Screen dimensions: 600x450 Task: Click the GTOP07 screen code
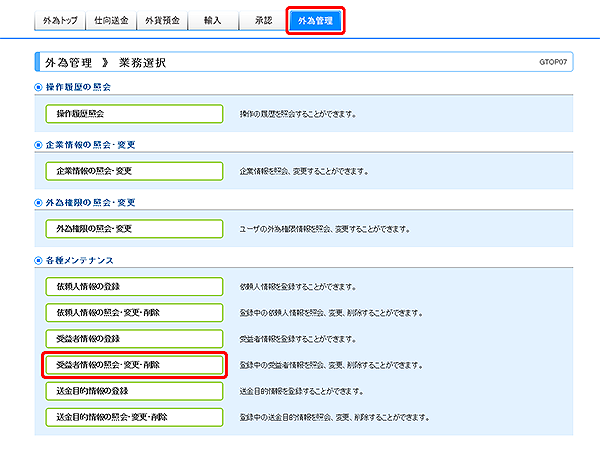[553, 62]
